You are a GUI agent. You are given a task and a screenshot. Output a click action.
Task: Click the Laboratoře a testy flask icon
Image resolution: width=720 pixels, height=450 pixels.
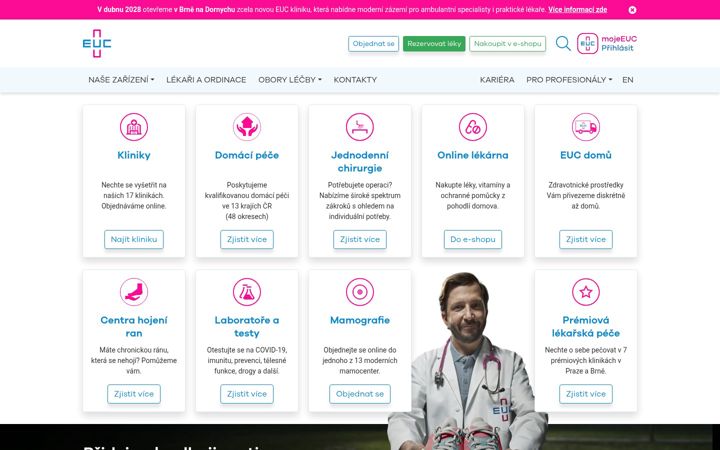pos(247,292)
